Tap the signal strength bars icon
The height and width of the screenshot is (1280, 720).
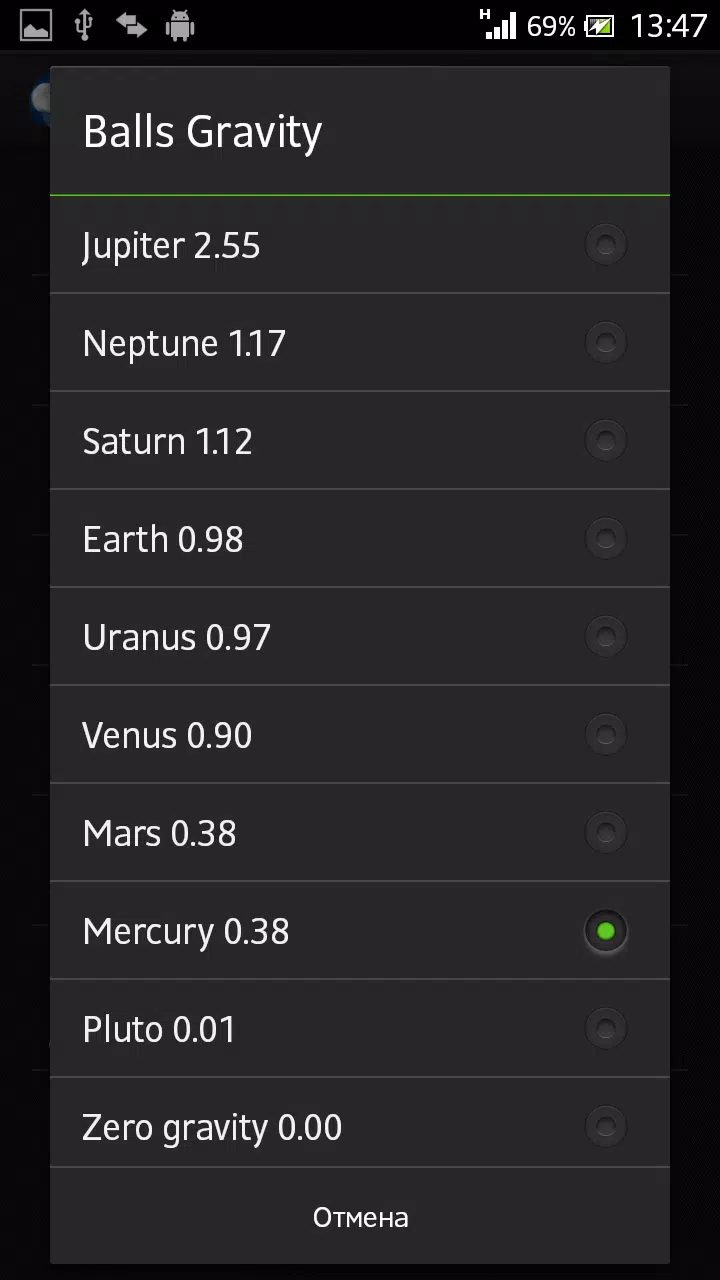[499, 26]
